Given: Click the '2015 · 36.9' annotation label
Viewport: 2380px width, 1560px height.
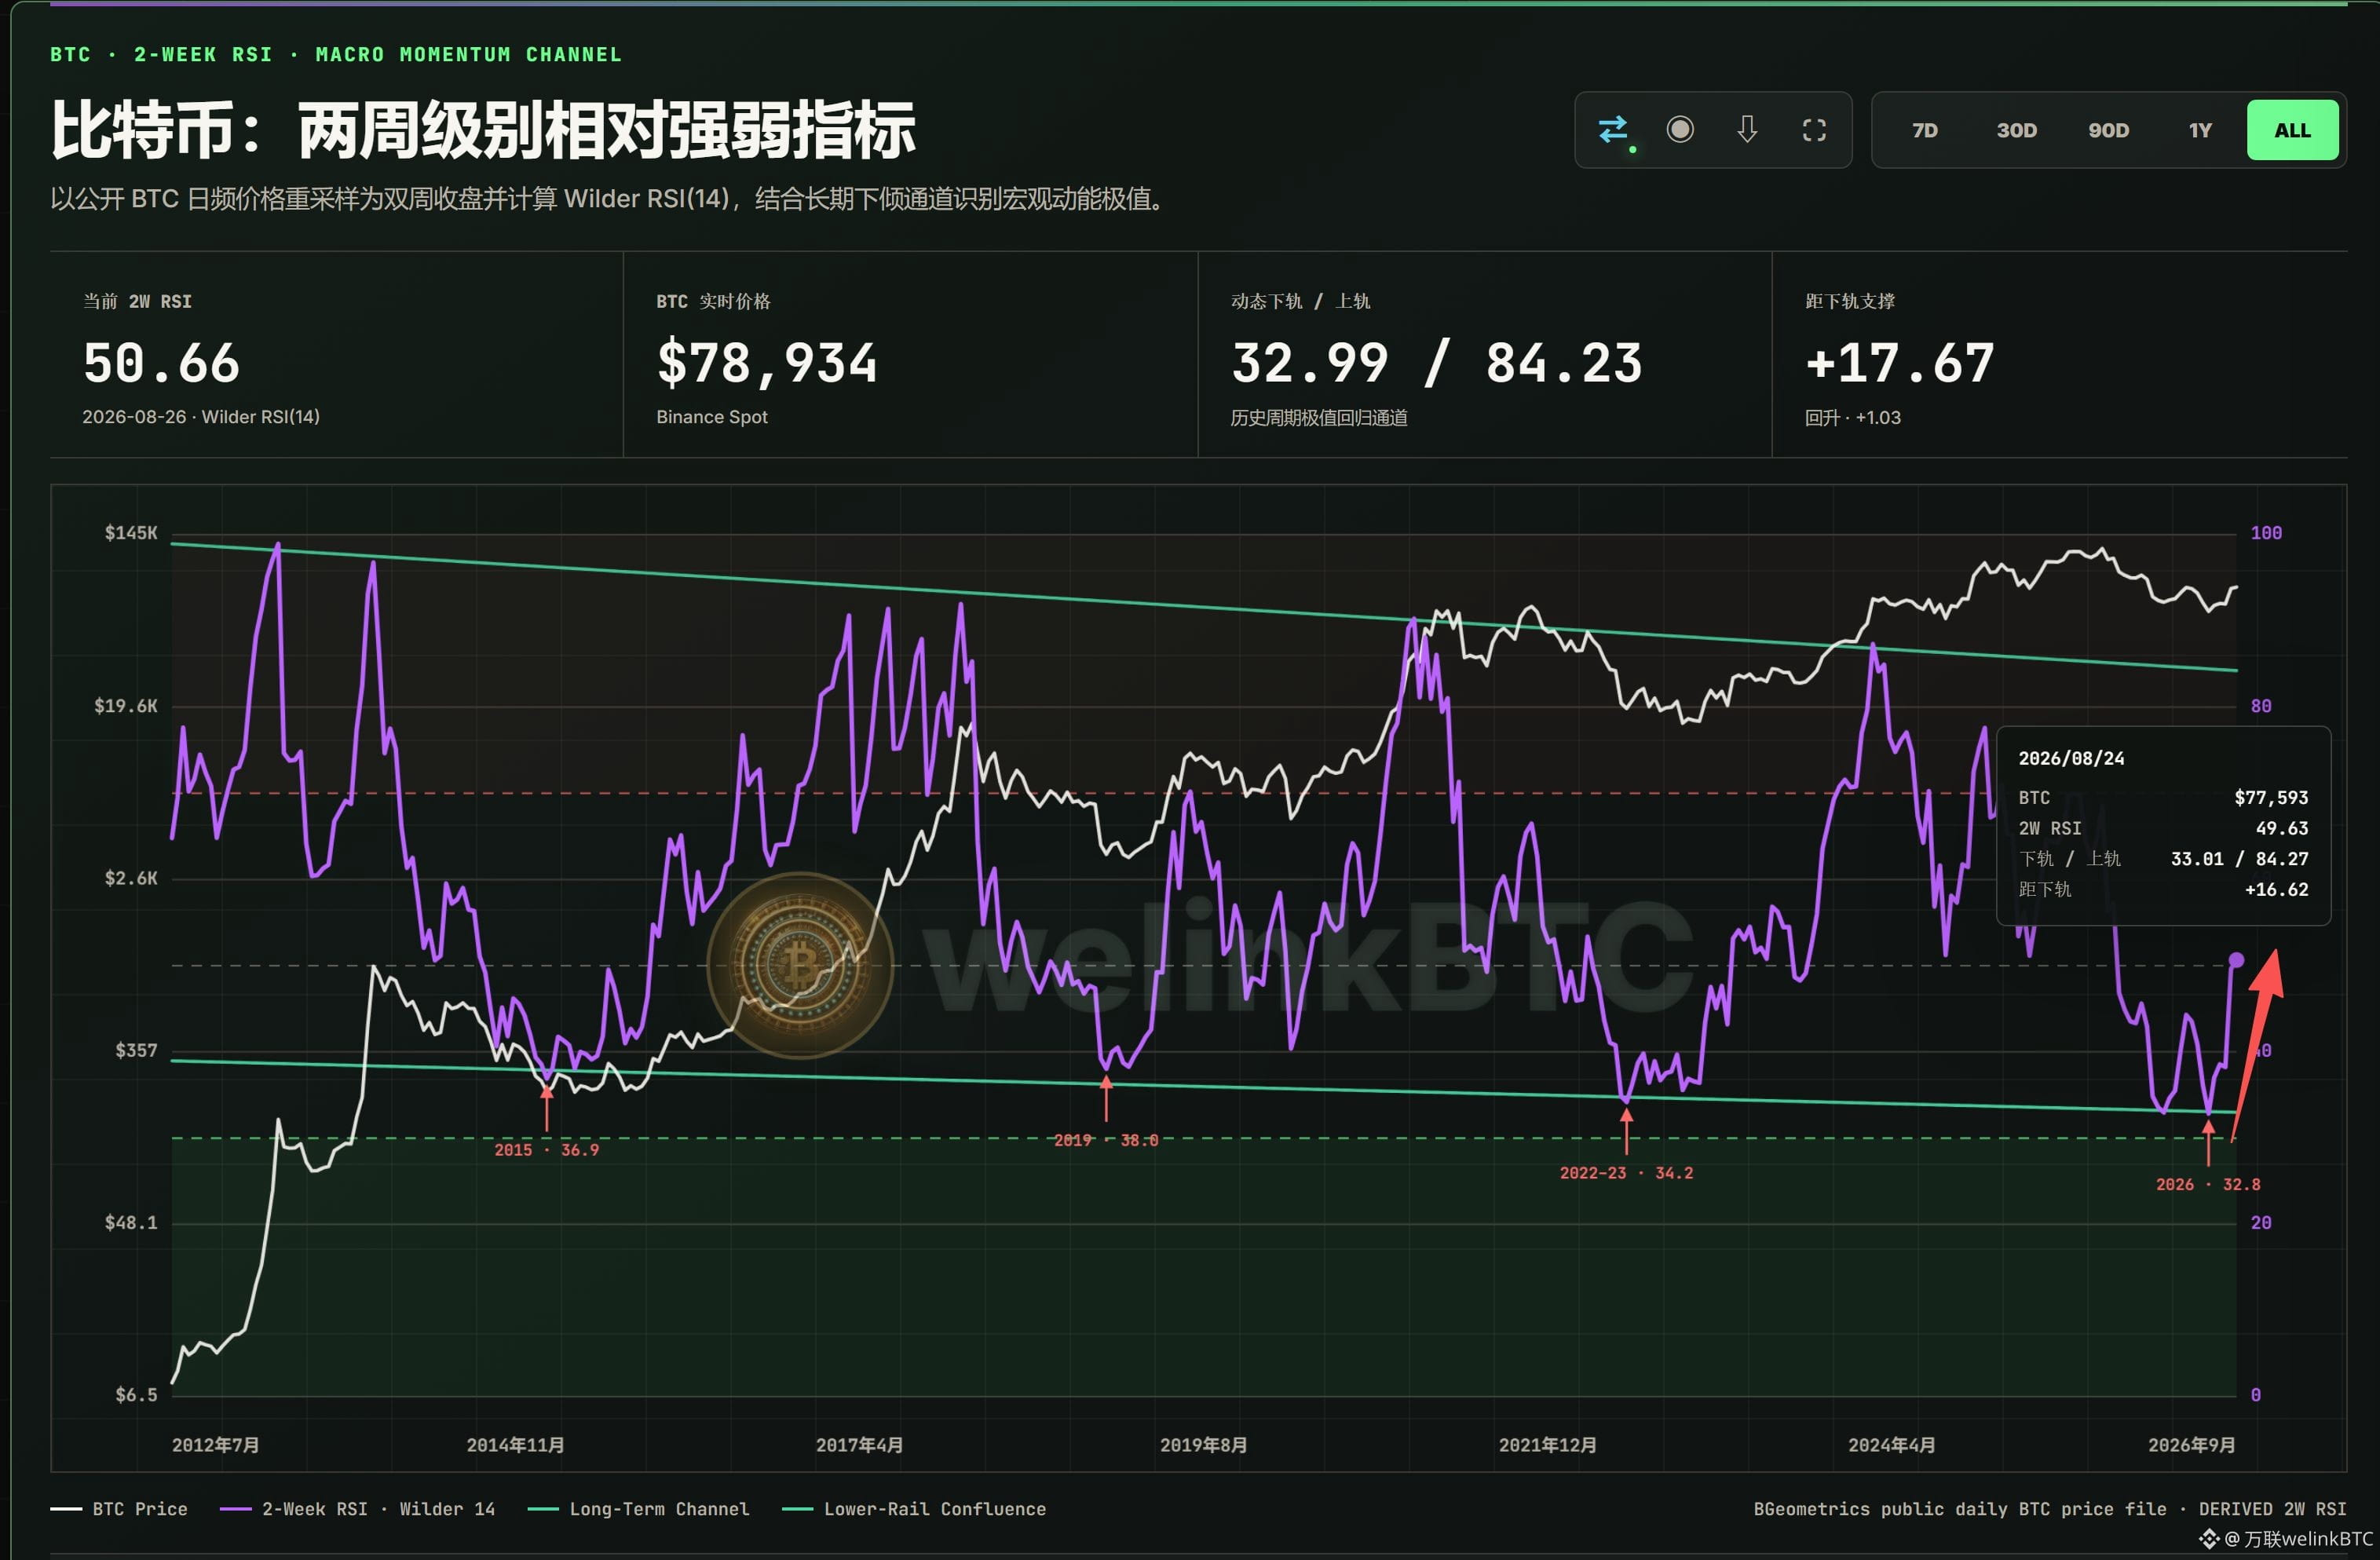Looking at the screenshot, I should click(x=547, y=1150).
